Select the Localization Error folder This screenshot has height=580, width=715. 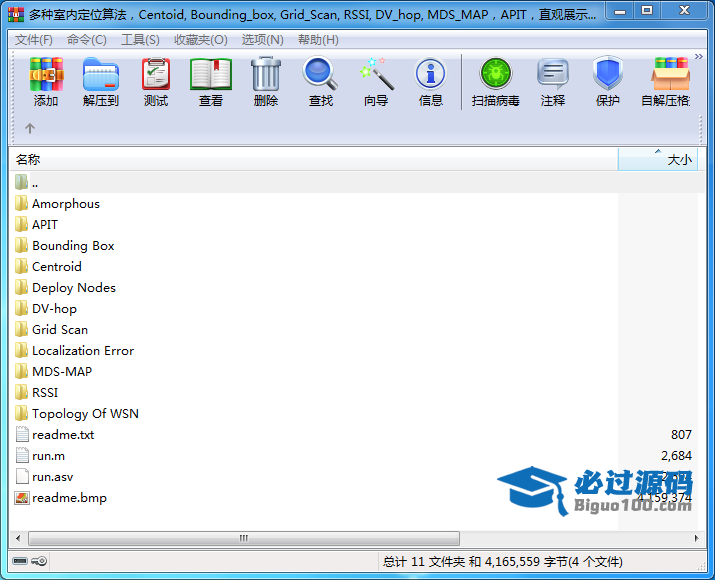74,351
